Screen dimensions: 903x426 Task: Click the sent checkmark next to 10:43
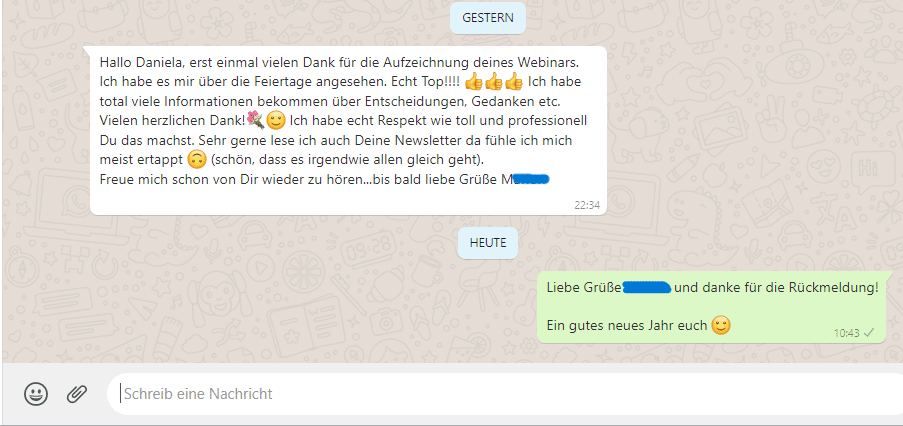tap(869, 333)
